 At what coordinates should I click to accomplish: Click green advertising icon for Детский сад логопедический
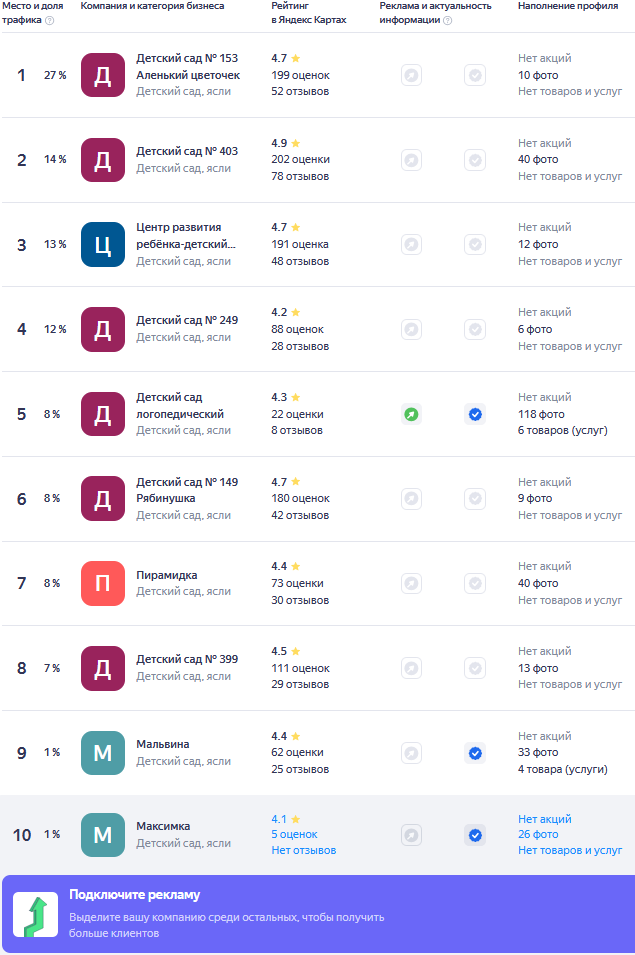pyautogui.click(x=411, y=414)
